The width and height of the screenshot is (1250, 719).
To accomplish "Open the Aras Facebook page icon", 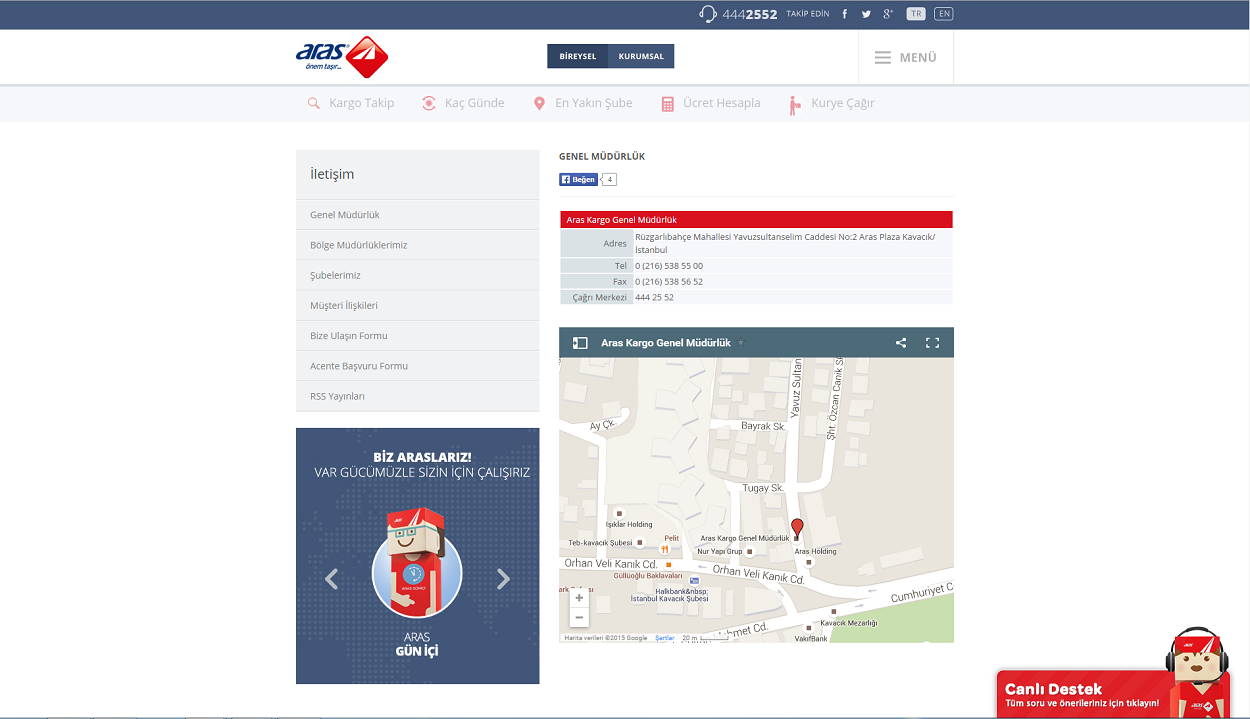I will point(845,14).
